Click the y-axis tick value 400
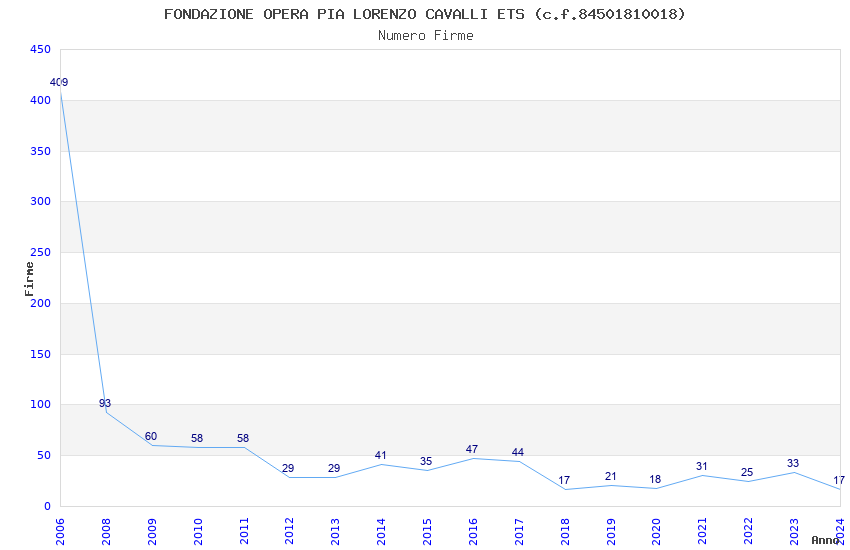 coord(41,100)
